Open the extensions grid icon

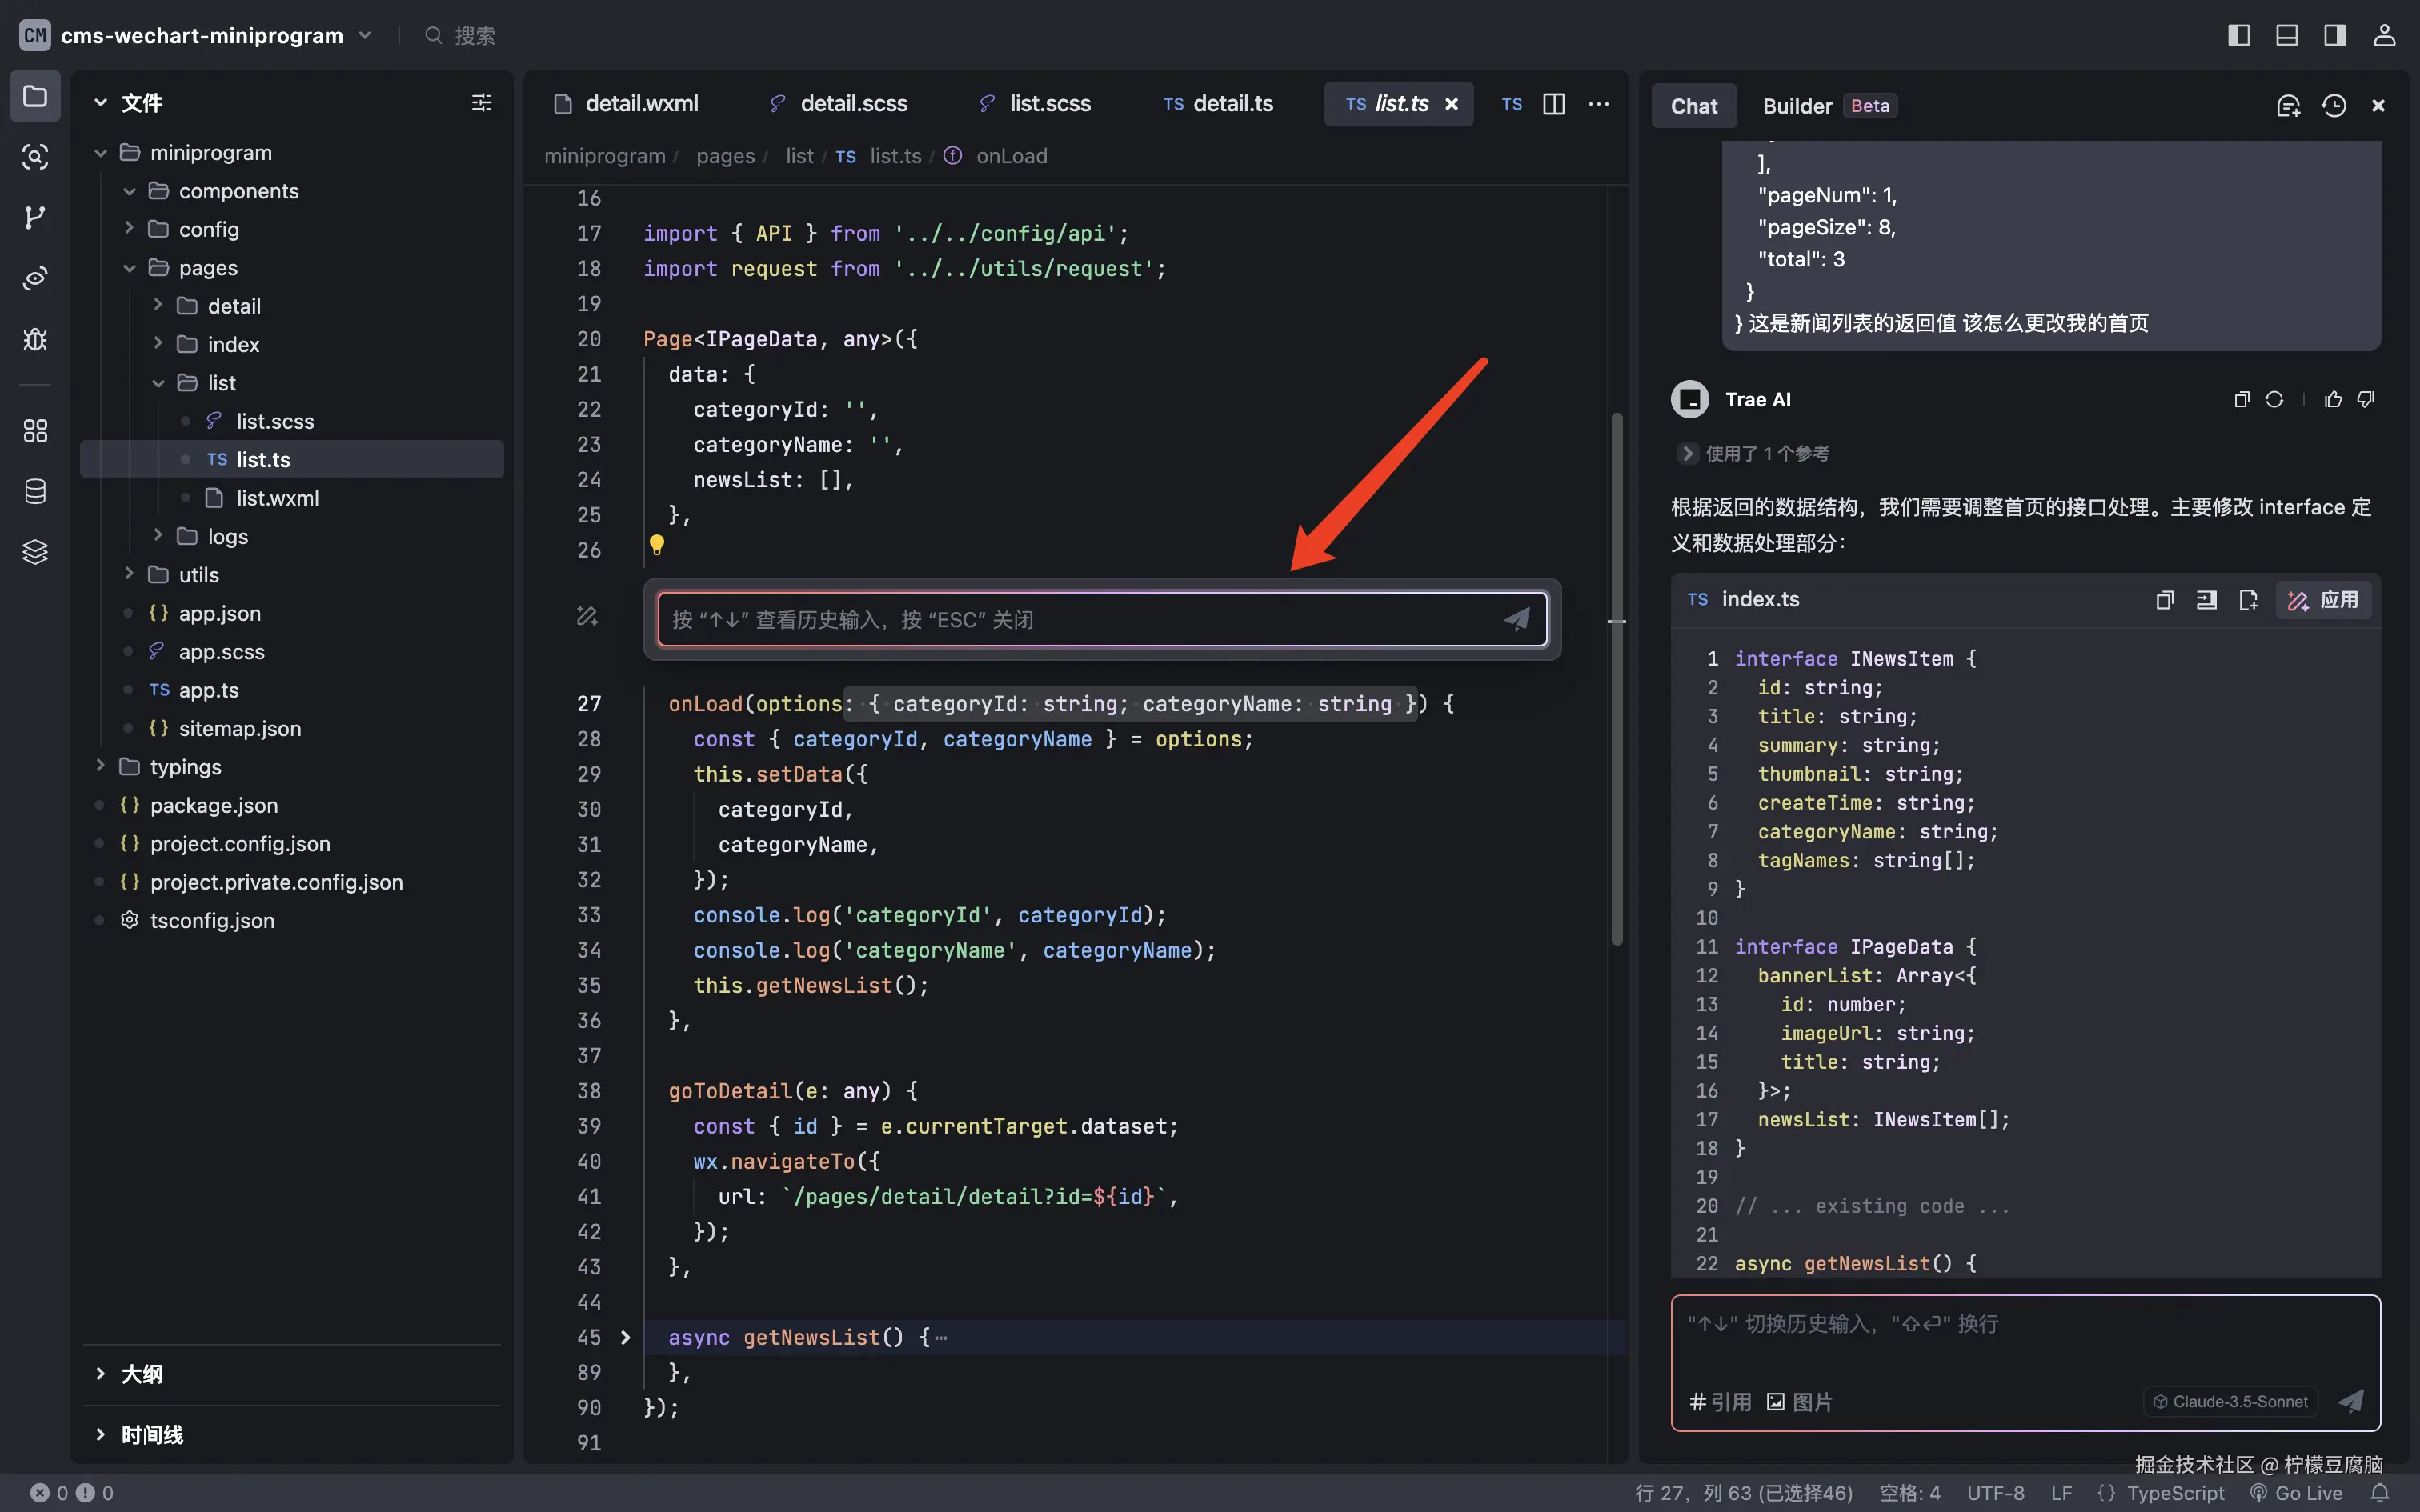click(35, 431)
